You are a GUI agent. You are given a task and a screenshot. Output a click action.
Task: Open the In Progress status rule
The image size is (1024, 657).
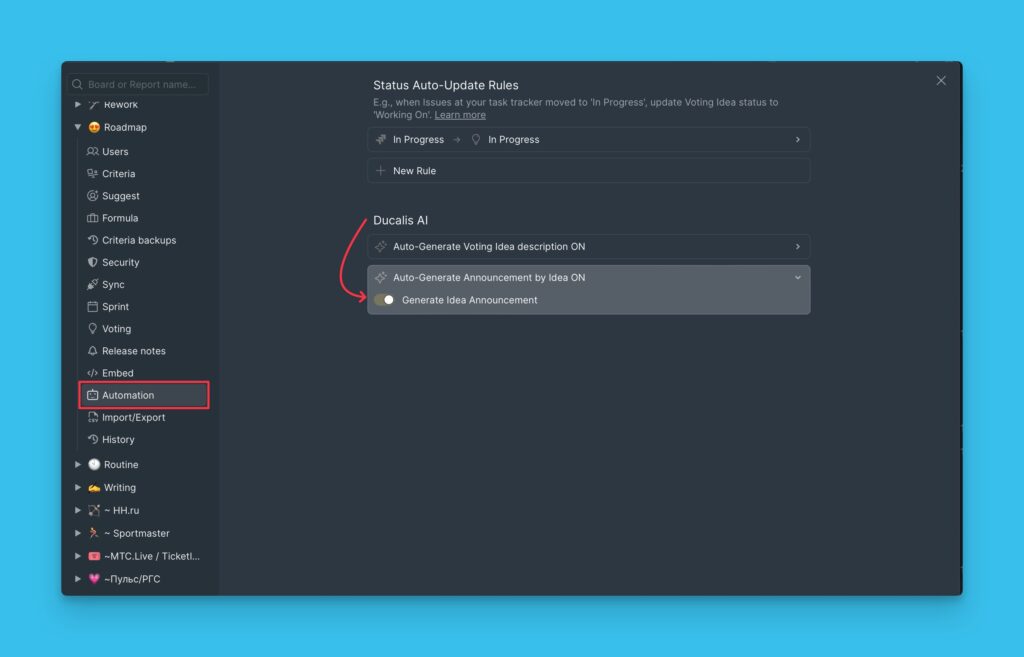click(588, 140)
